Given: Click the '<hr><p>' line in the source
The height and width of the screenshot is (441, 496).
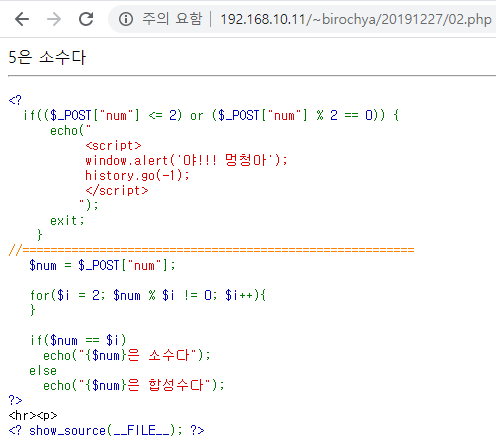Looking at the screenshot, I should coord(33,415).
